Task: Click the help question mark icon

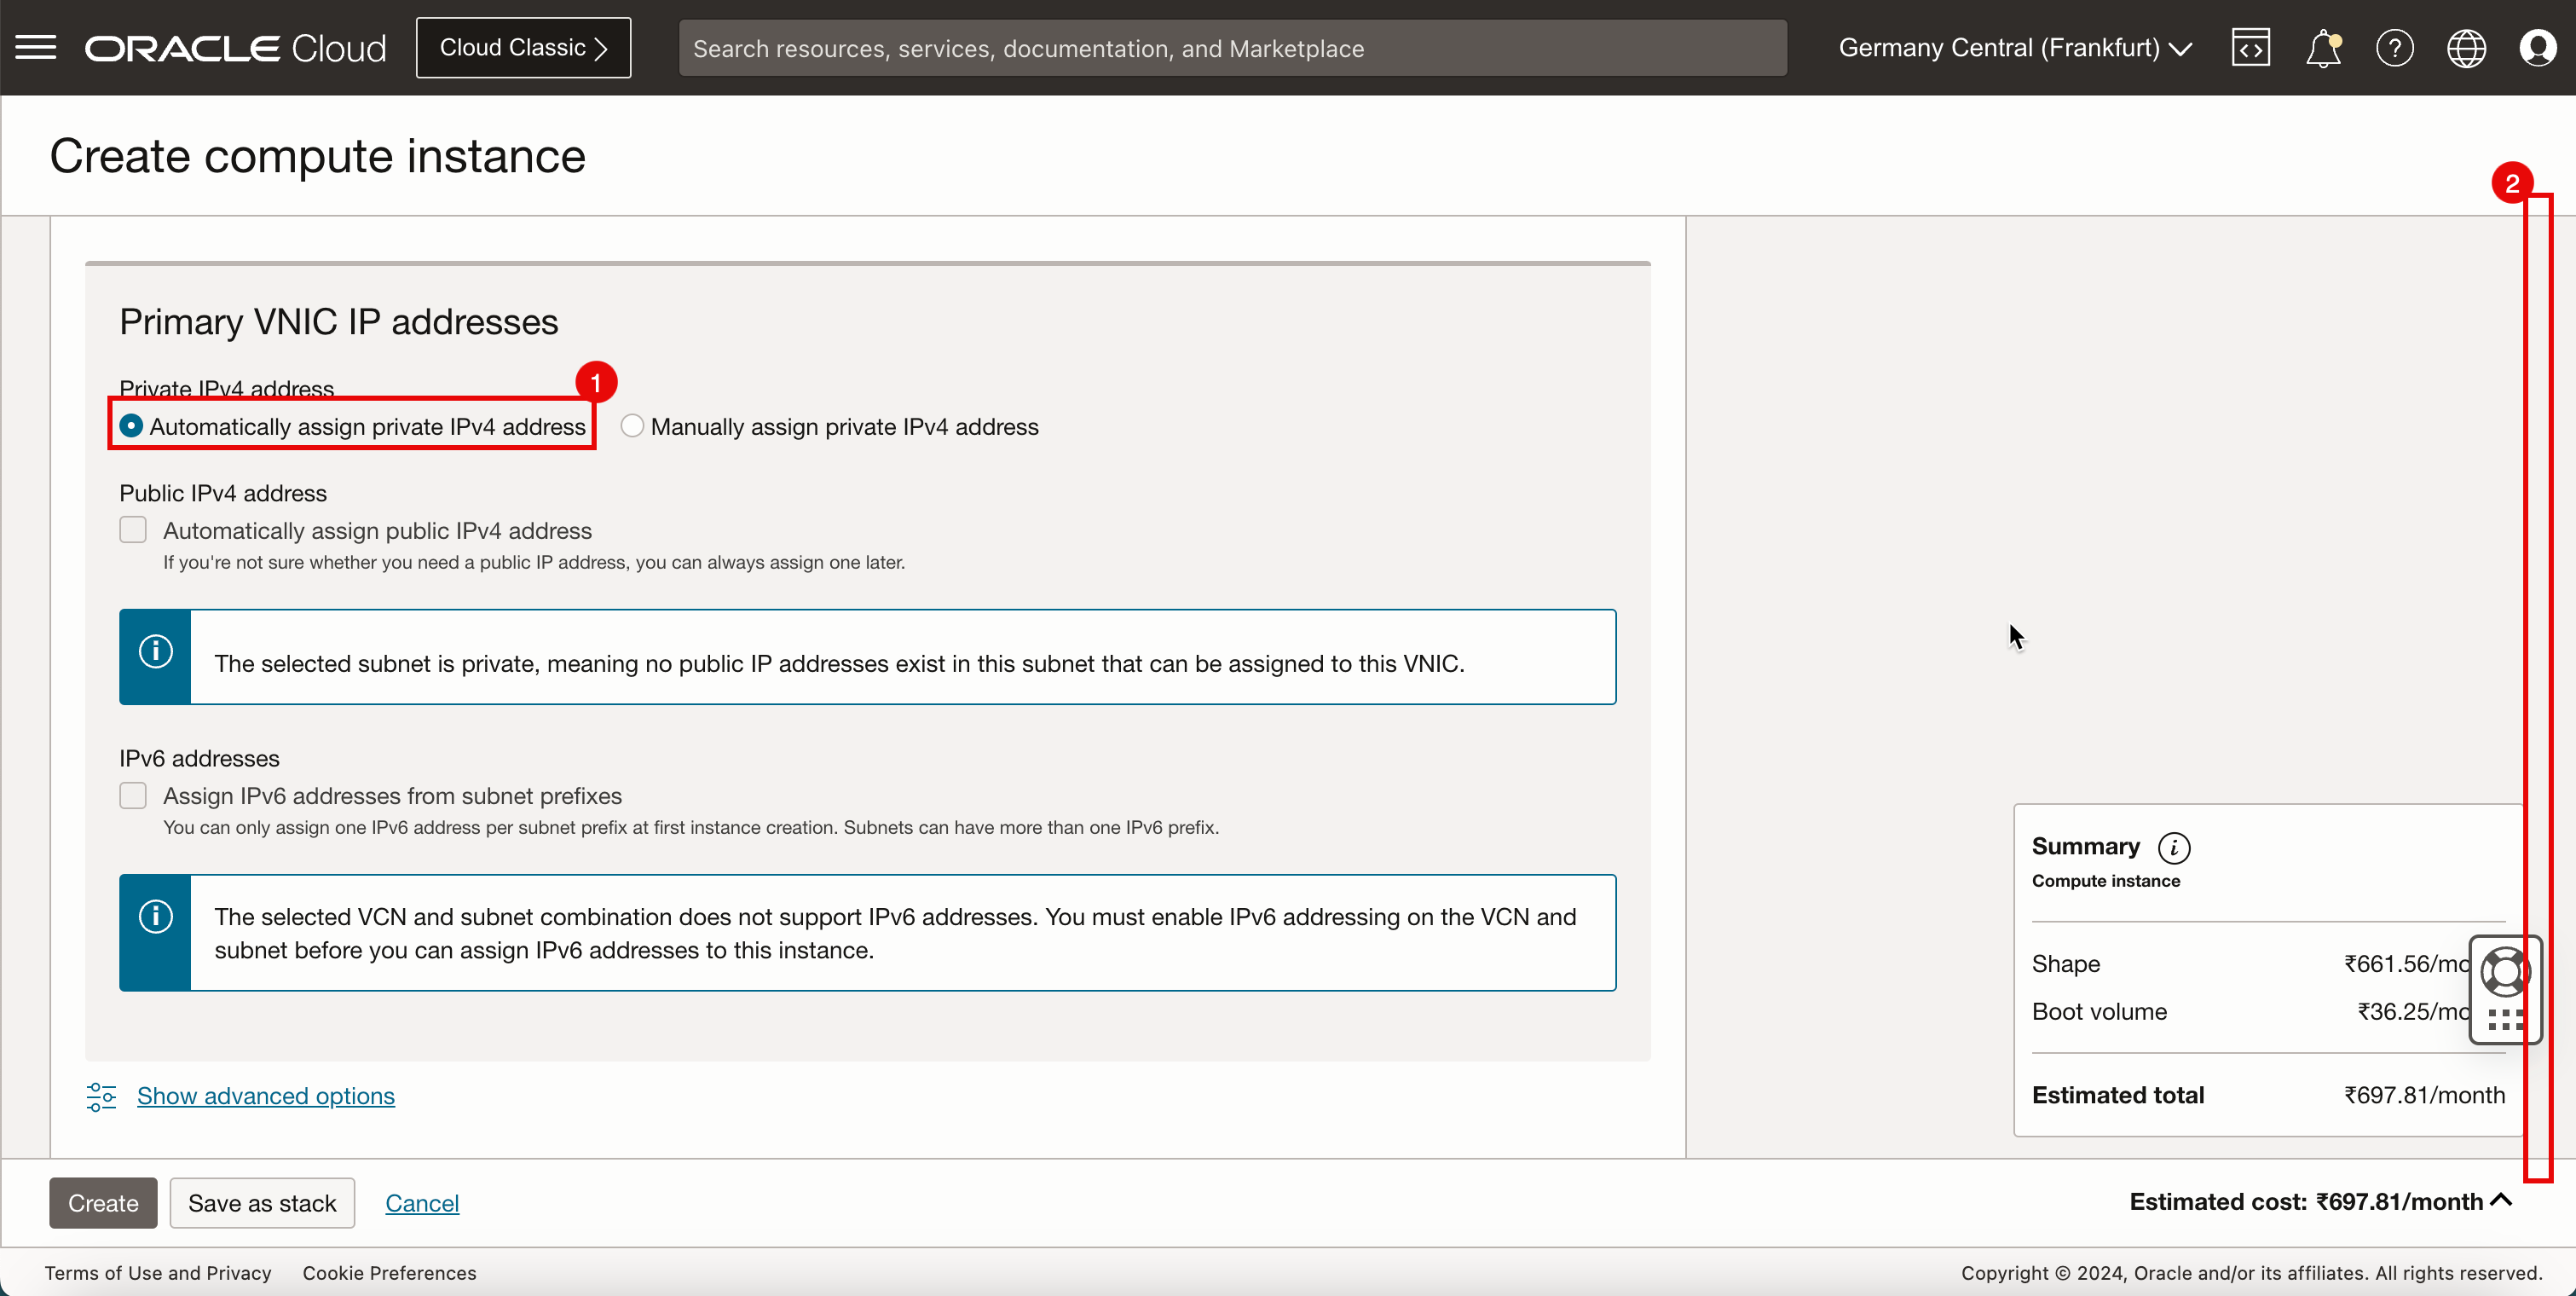Action: click(2394, 48)
